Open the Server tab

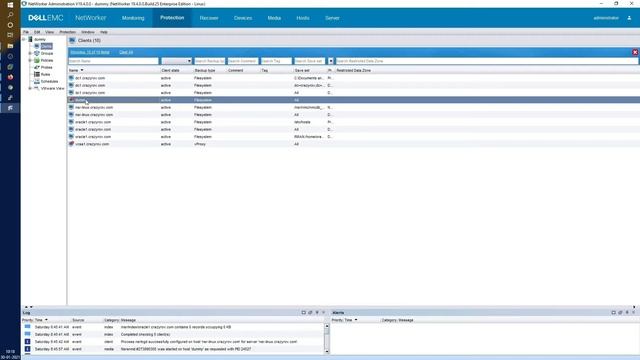332,18
